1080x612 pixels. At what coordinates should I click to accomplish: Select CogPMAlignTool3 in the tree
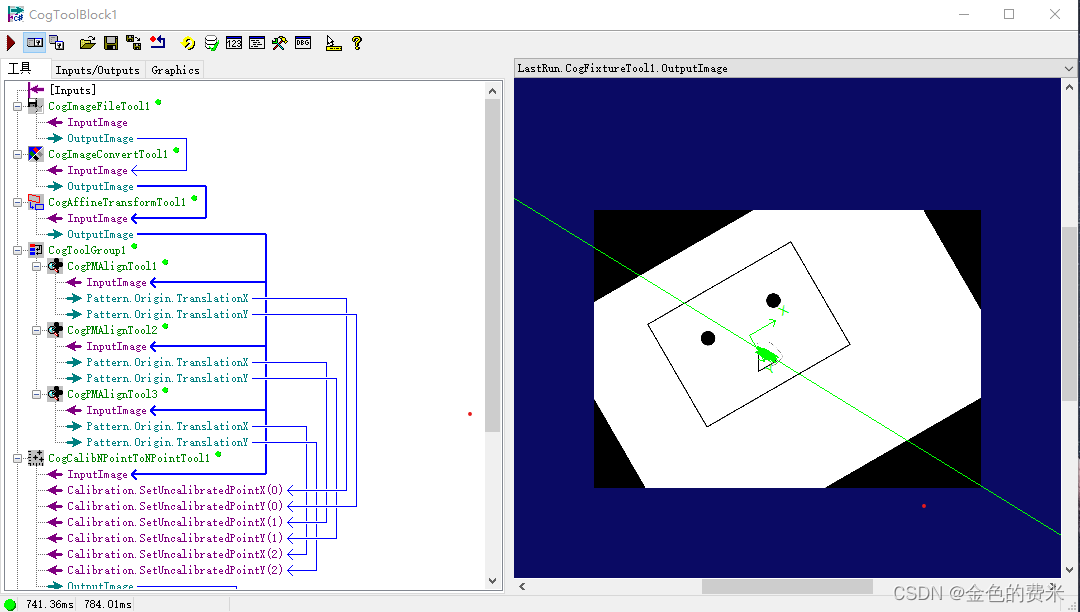[112, 394]
